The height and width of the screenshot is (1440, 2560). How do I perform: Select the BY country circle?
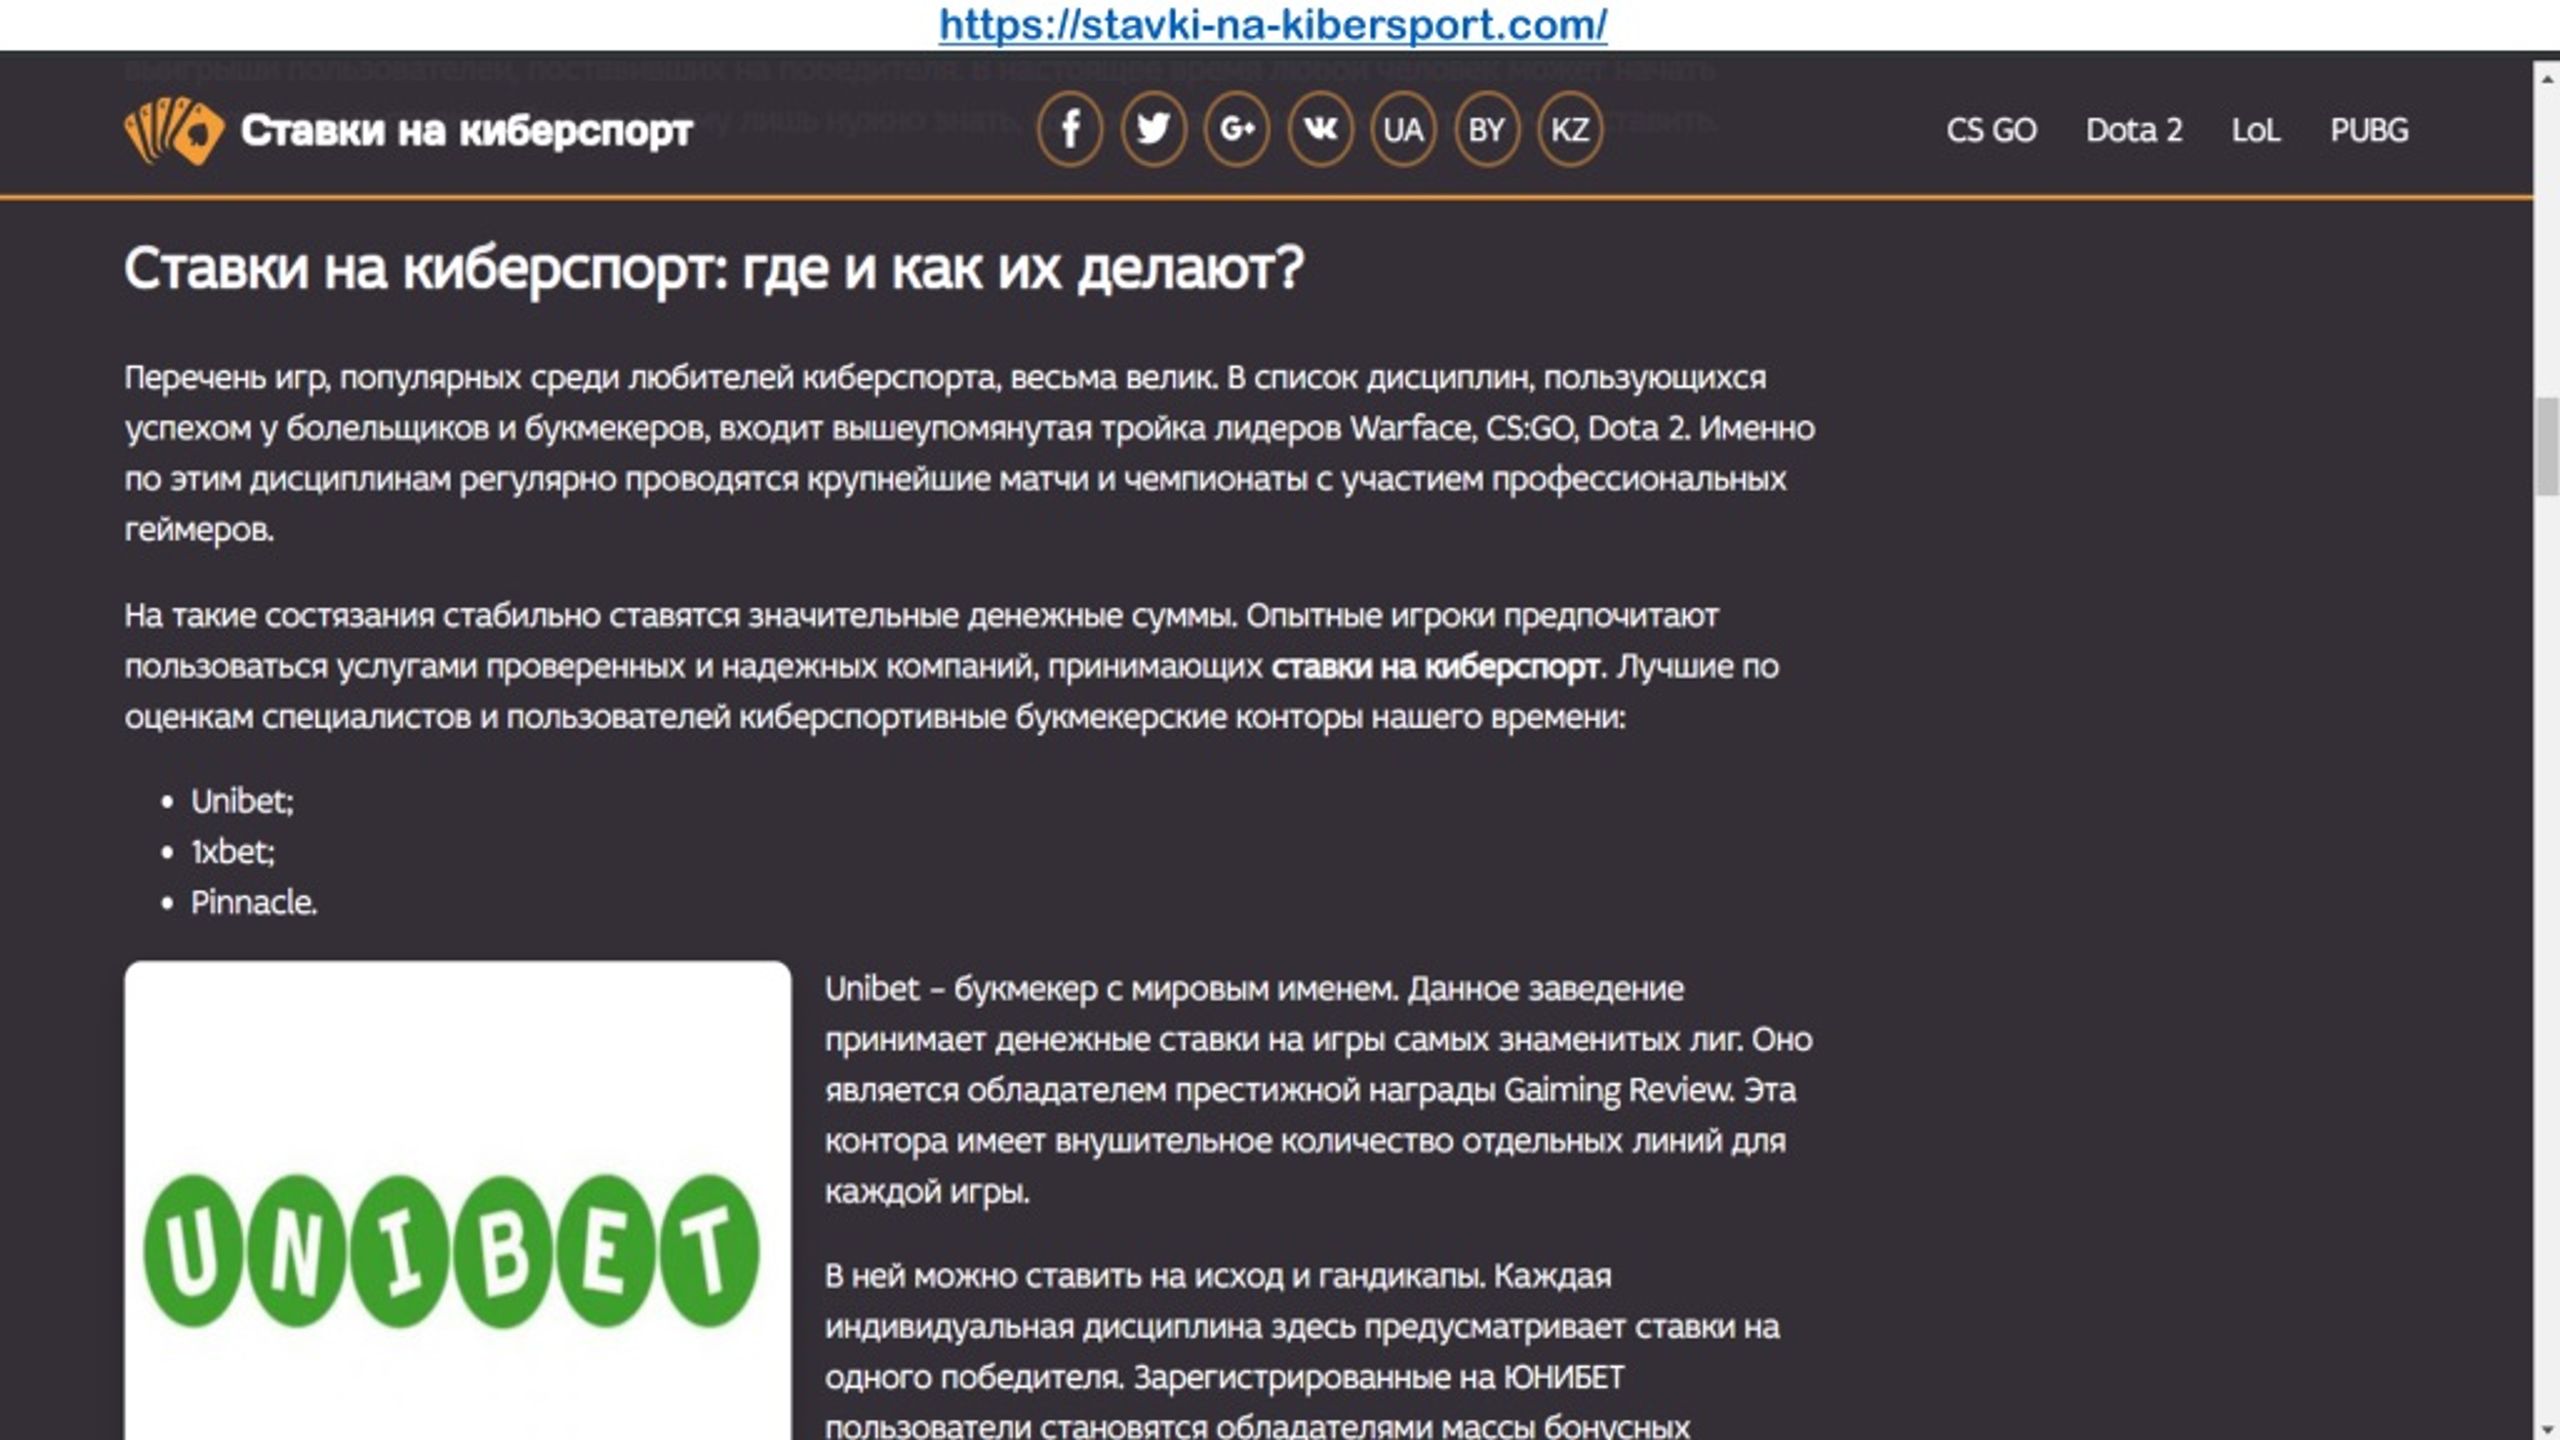(x=1486, y=129)
